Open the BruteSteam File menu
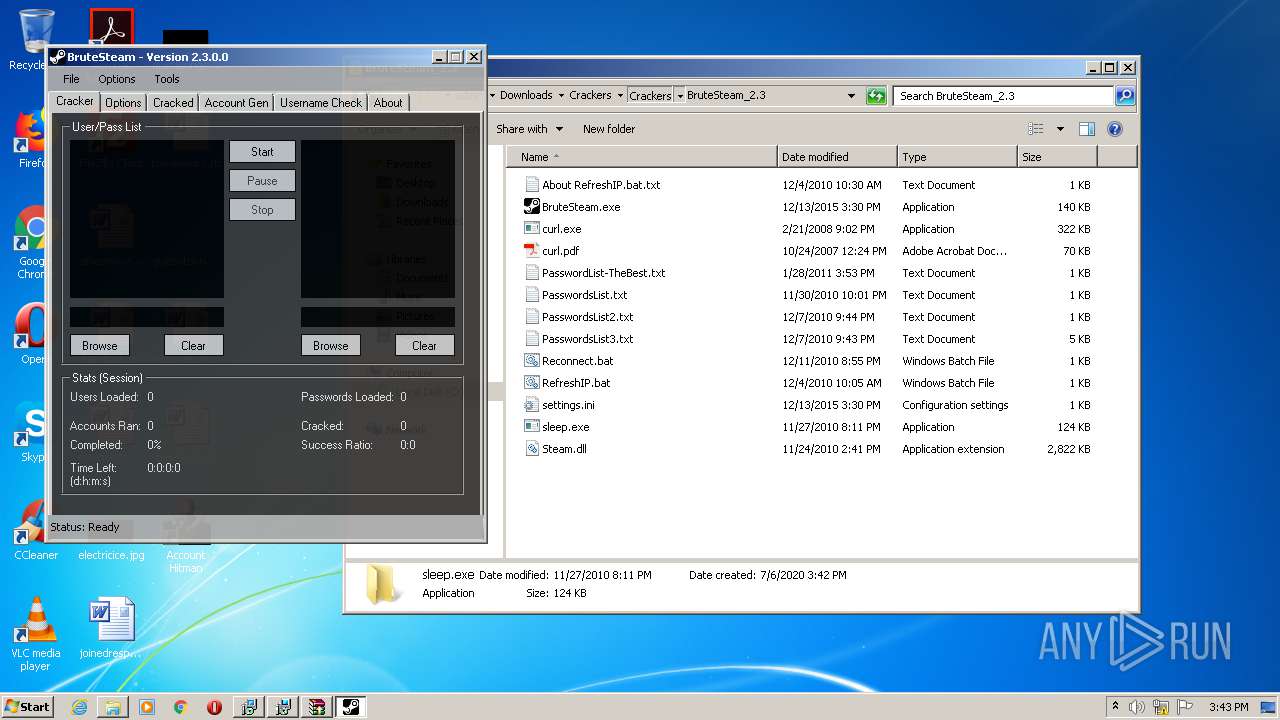 71,79
